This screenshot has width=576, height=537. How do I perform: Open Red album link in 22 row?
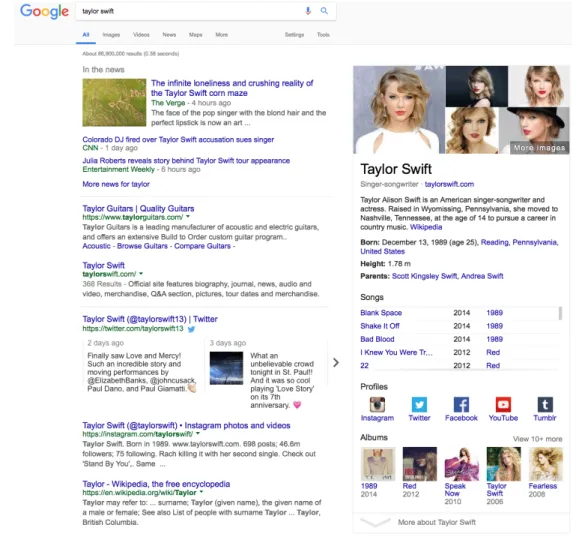[493, 366]
